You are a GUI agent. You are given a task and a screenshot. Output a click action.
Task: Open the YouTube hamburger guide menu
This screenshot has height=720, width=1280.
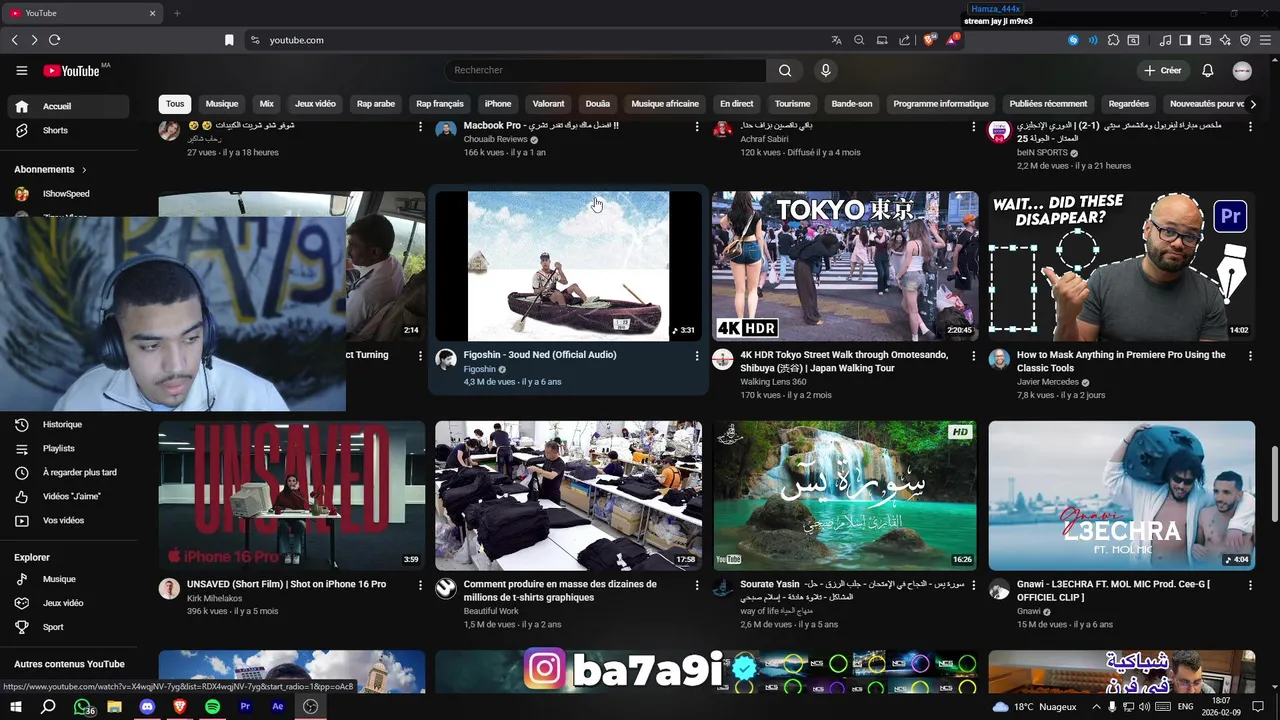22,71
